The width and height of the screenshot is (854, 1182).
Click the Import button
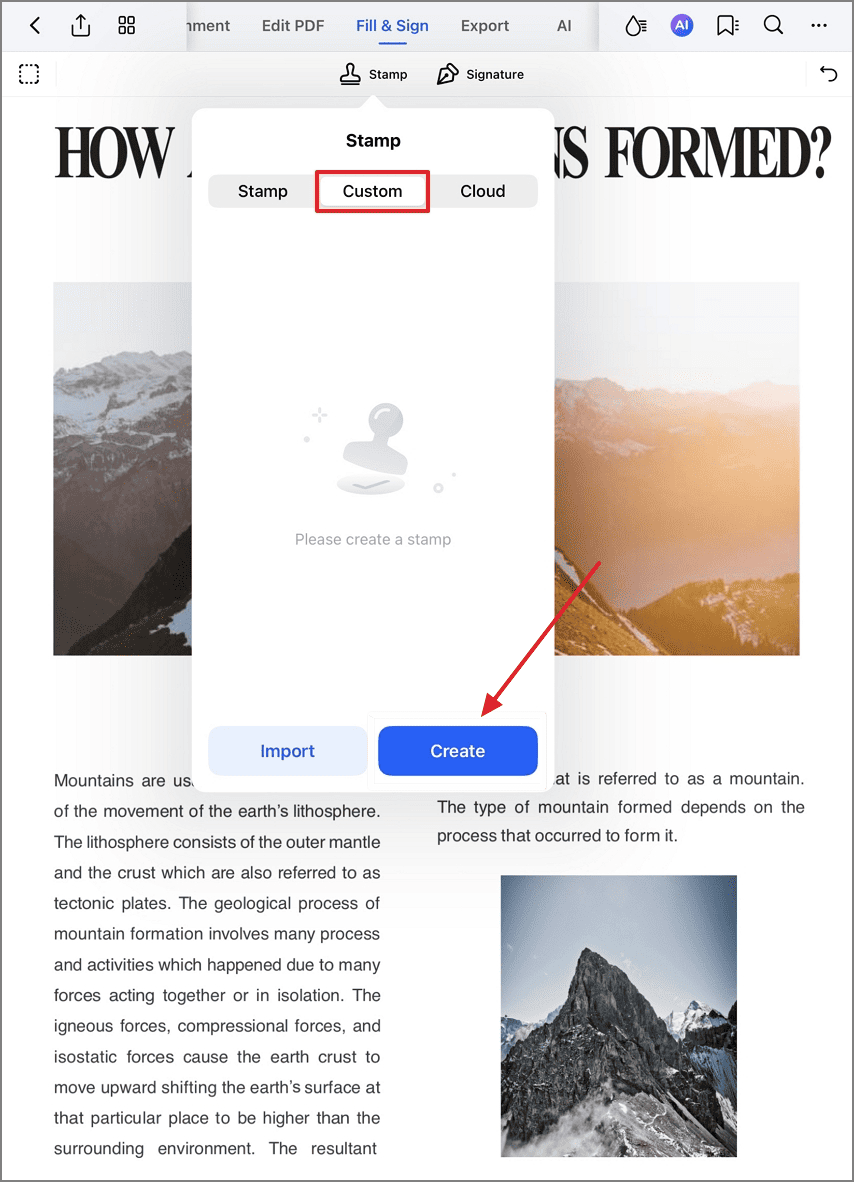click(287, 751)
